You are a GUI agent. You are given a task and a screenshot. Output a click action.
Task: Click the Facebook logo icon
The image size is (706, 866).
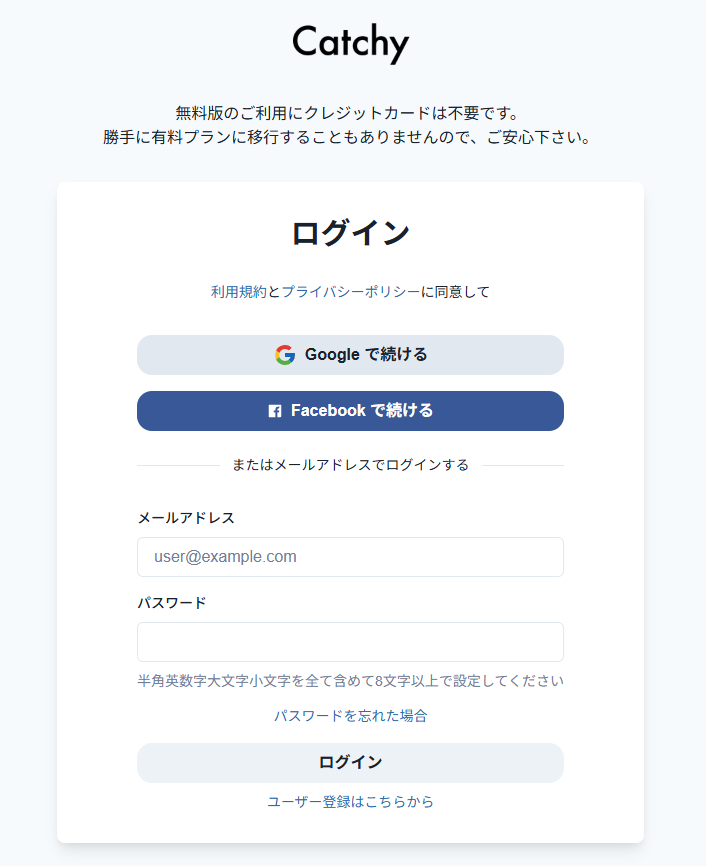275,411
